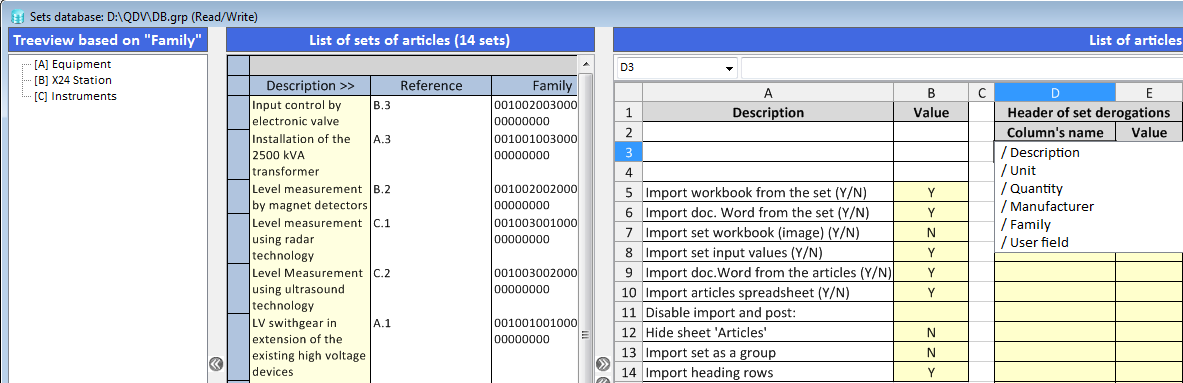Choose / Unit from the dropdown list
The image size is (1183, 383).
[x=1019, y=170]
